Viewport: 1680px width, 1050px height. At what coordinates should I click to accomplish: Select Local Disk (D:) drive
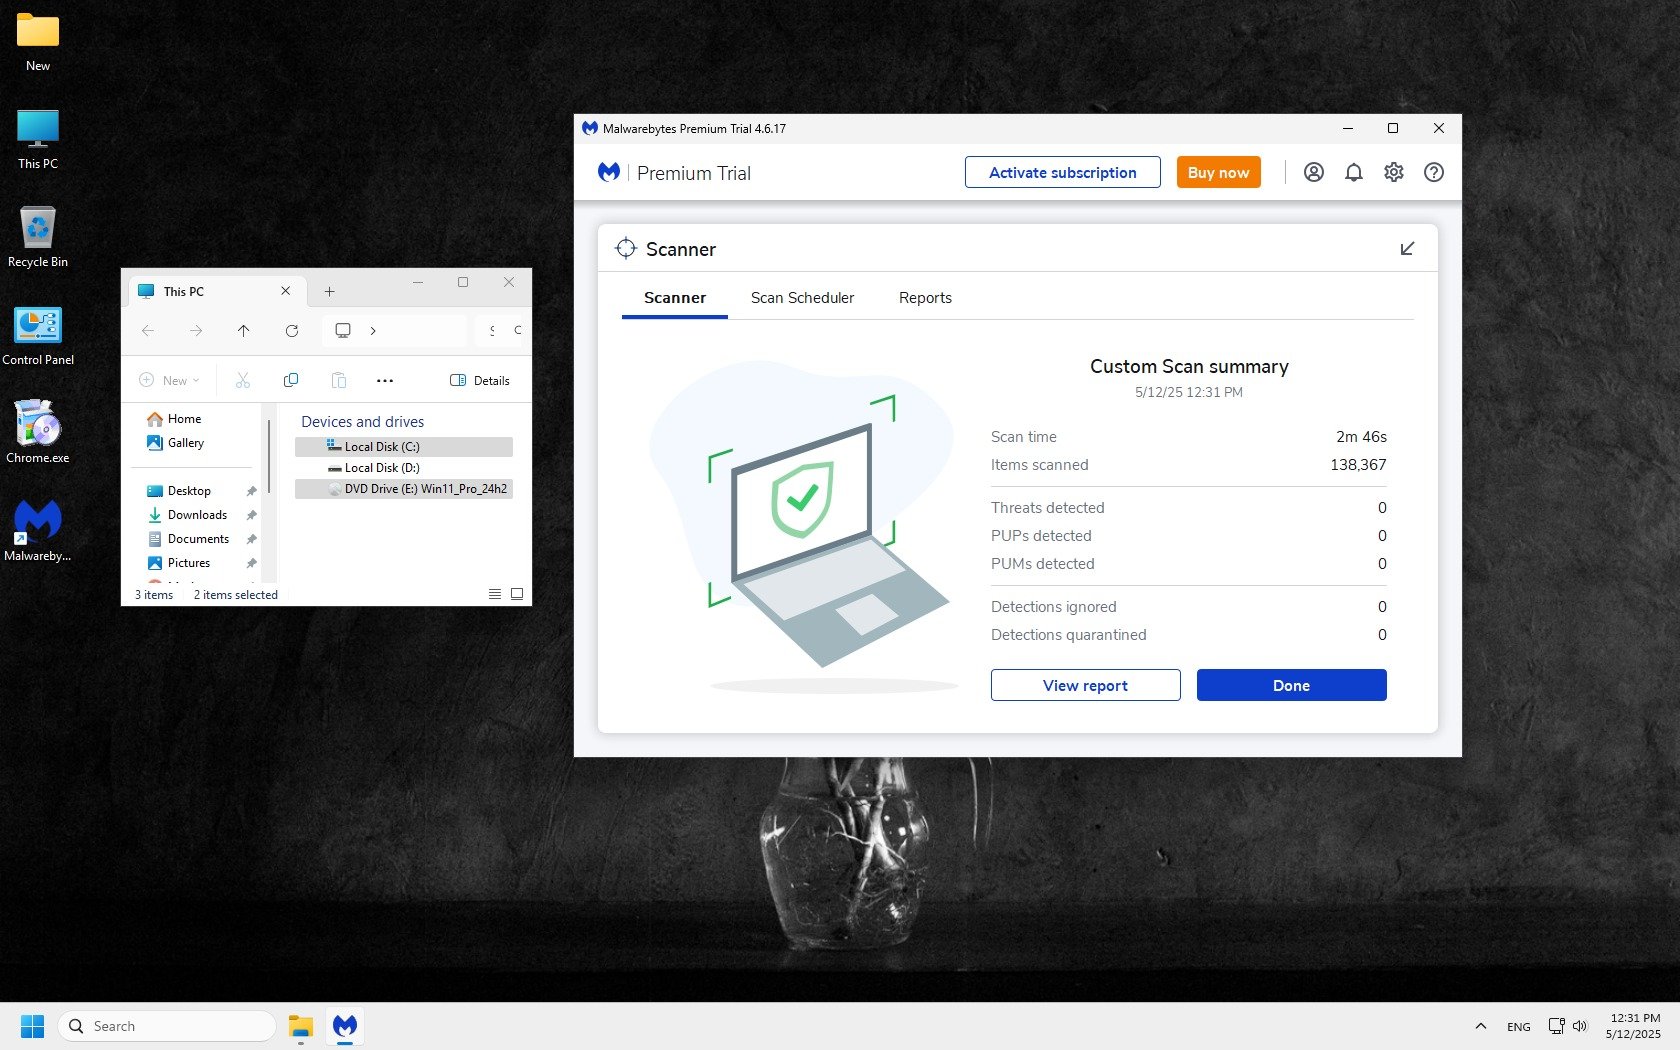click(x=382, y=468)
